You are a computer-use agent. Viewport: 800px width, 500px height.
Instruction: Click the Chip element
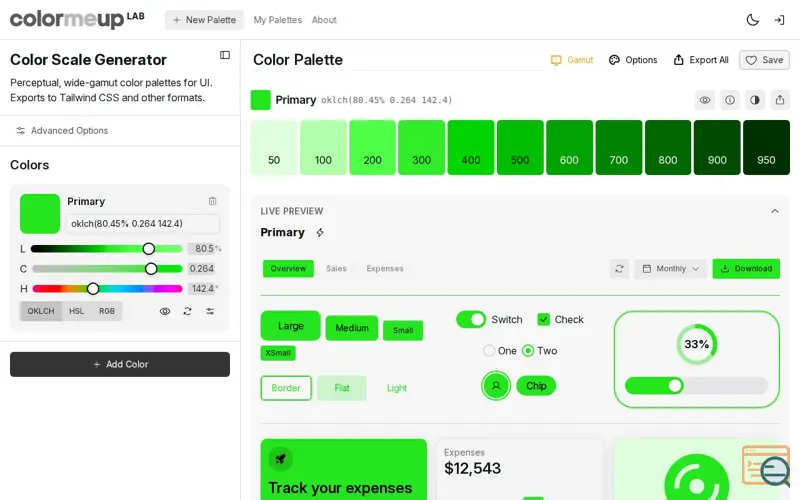(x=536, y=386)
